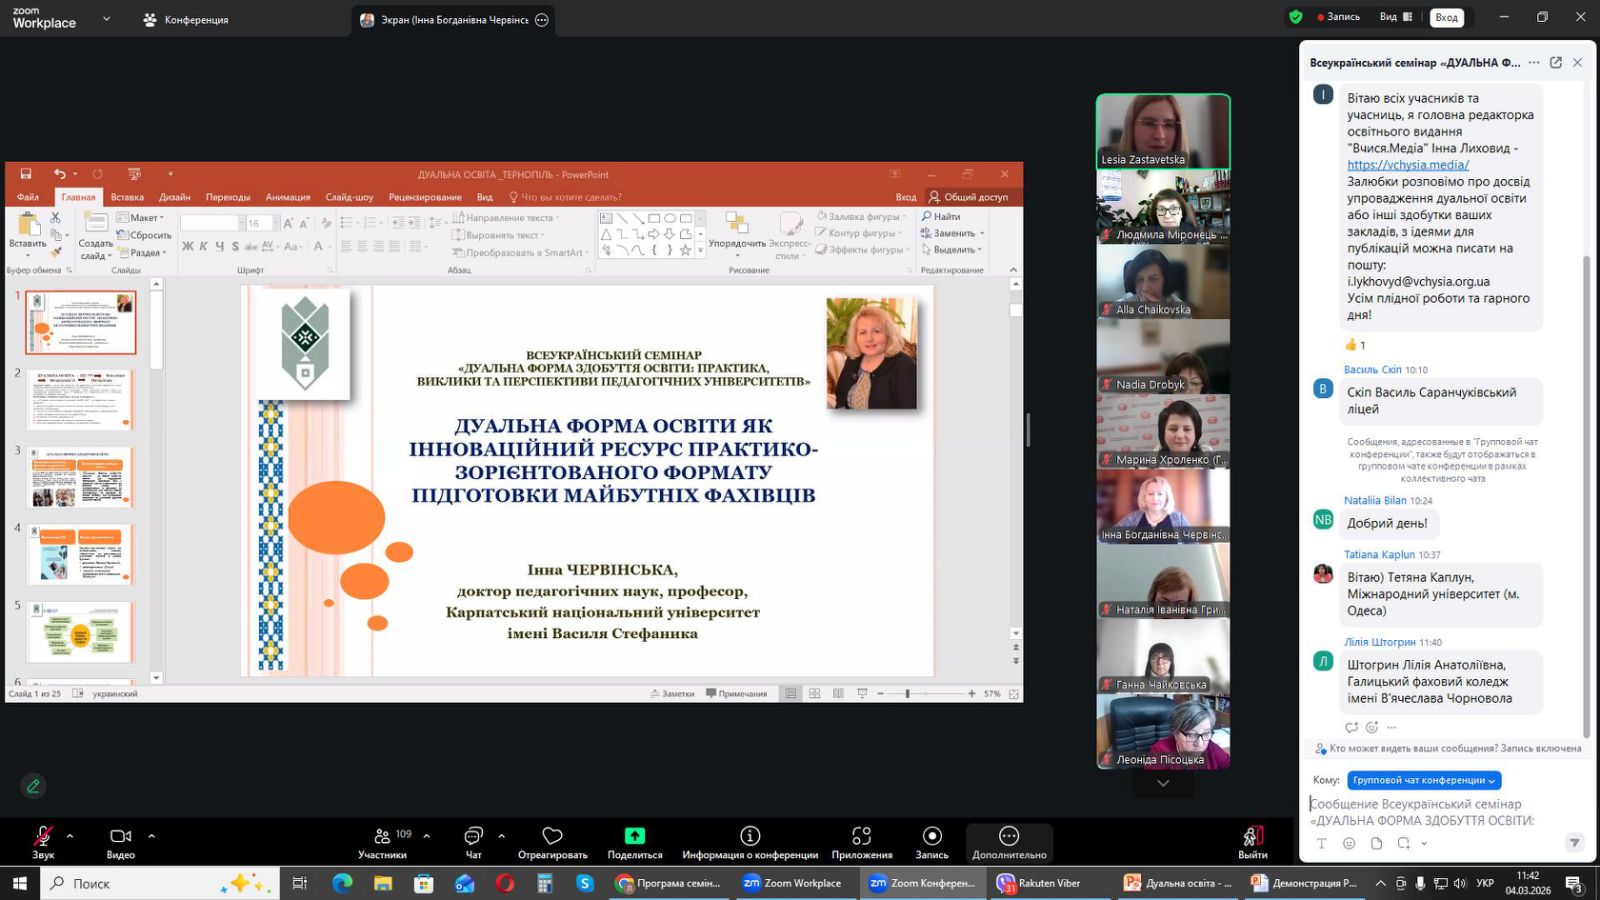Toggle the Chat (Чат) panel button
Image resolution: width=1600 pixels, height=900 pixels.
coord(473,836)
